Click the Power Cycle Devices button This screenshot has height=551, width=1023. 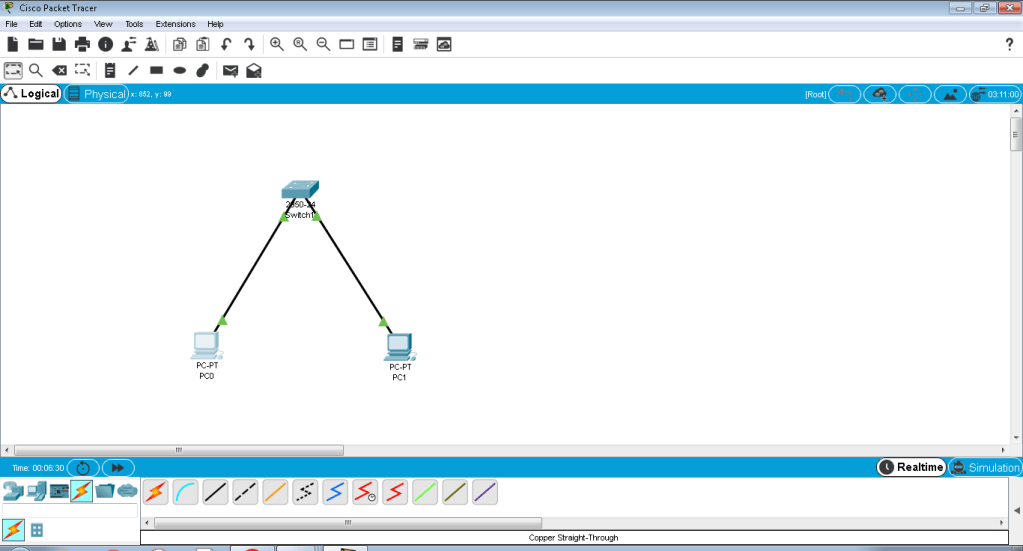click(x=83, y=467)
